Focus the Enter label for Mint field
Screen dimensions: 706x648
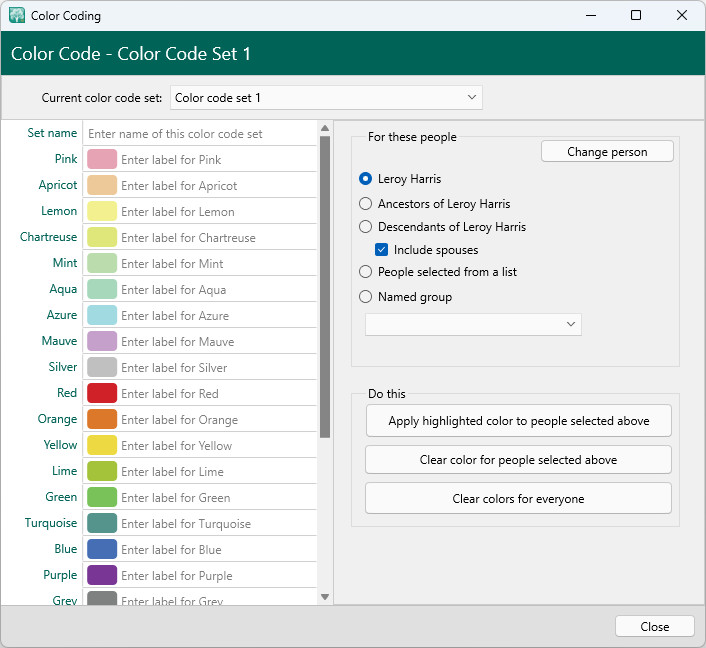point(218,263)
